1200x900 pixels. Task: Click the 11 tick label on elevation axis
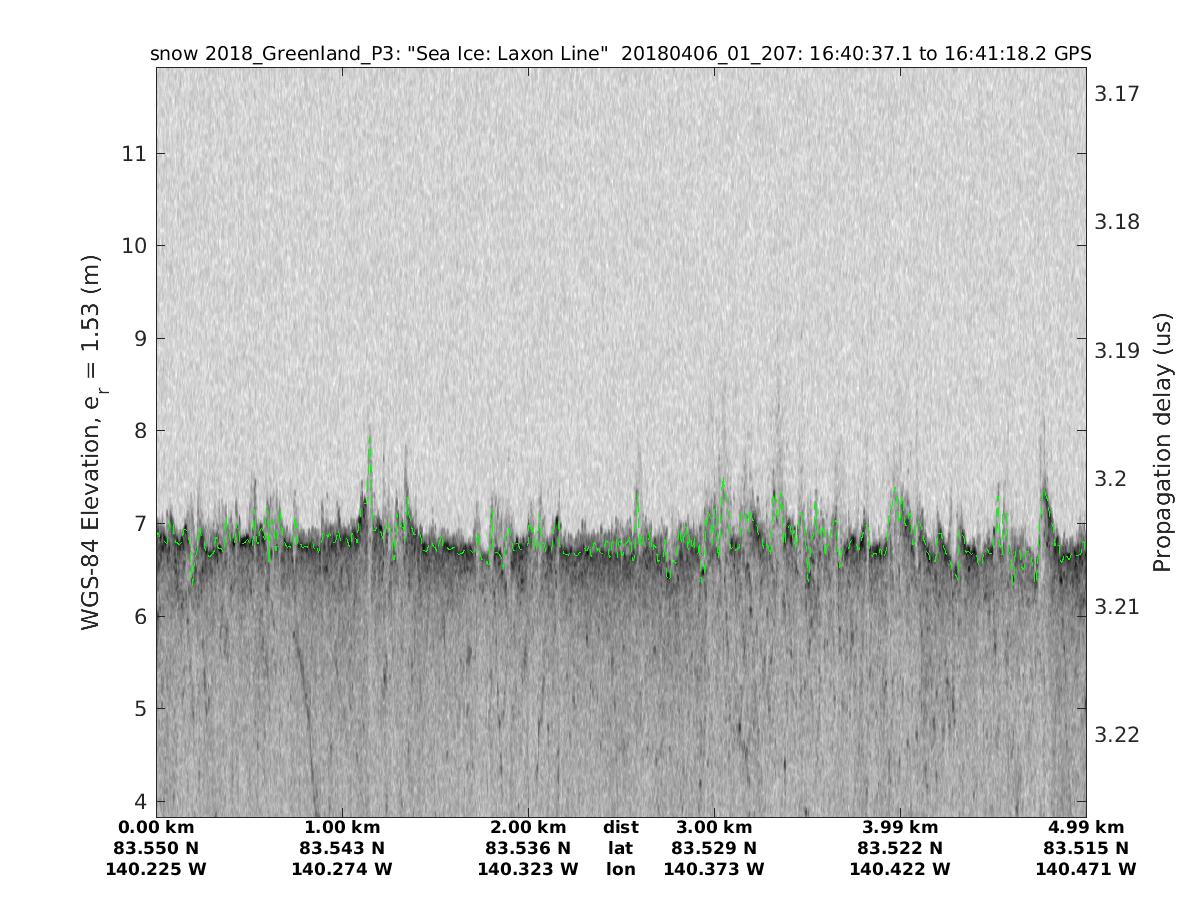pos(134,154)
